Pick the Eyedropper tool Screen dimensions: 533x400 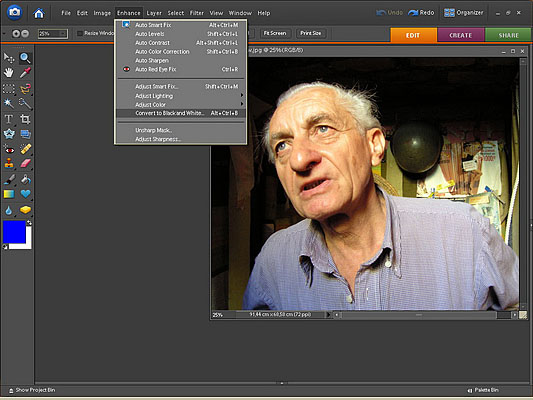click(x=25, y=73)
